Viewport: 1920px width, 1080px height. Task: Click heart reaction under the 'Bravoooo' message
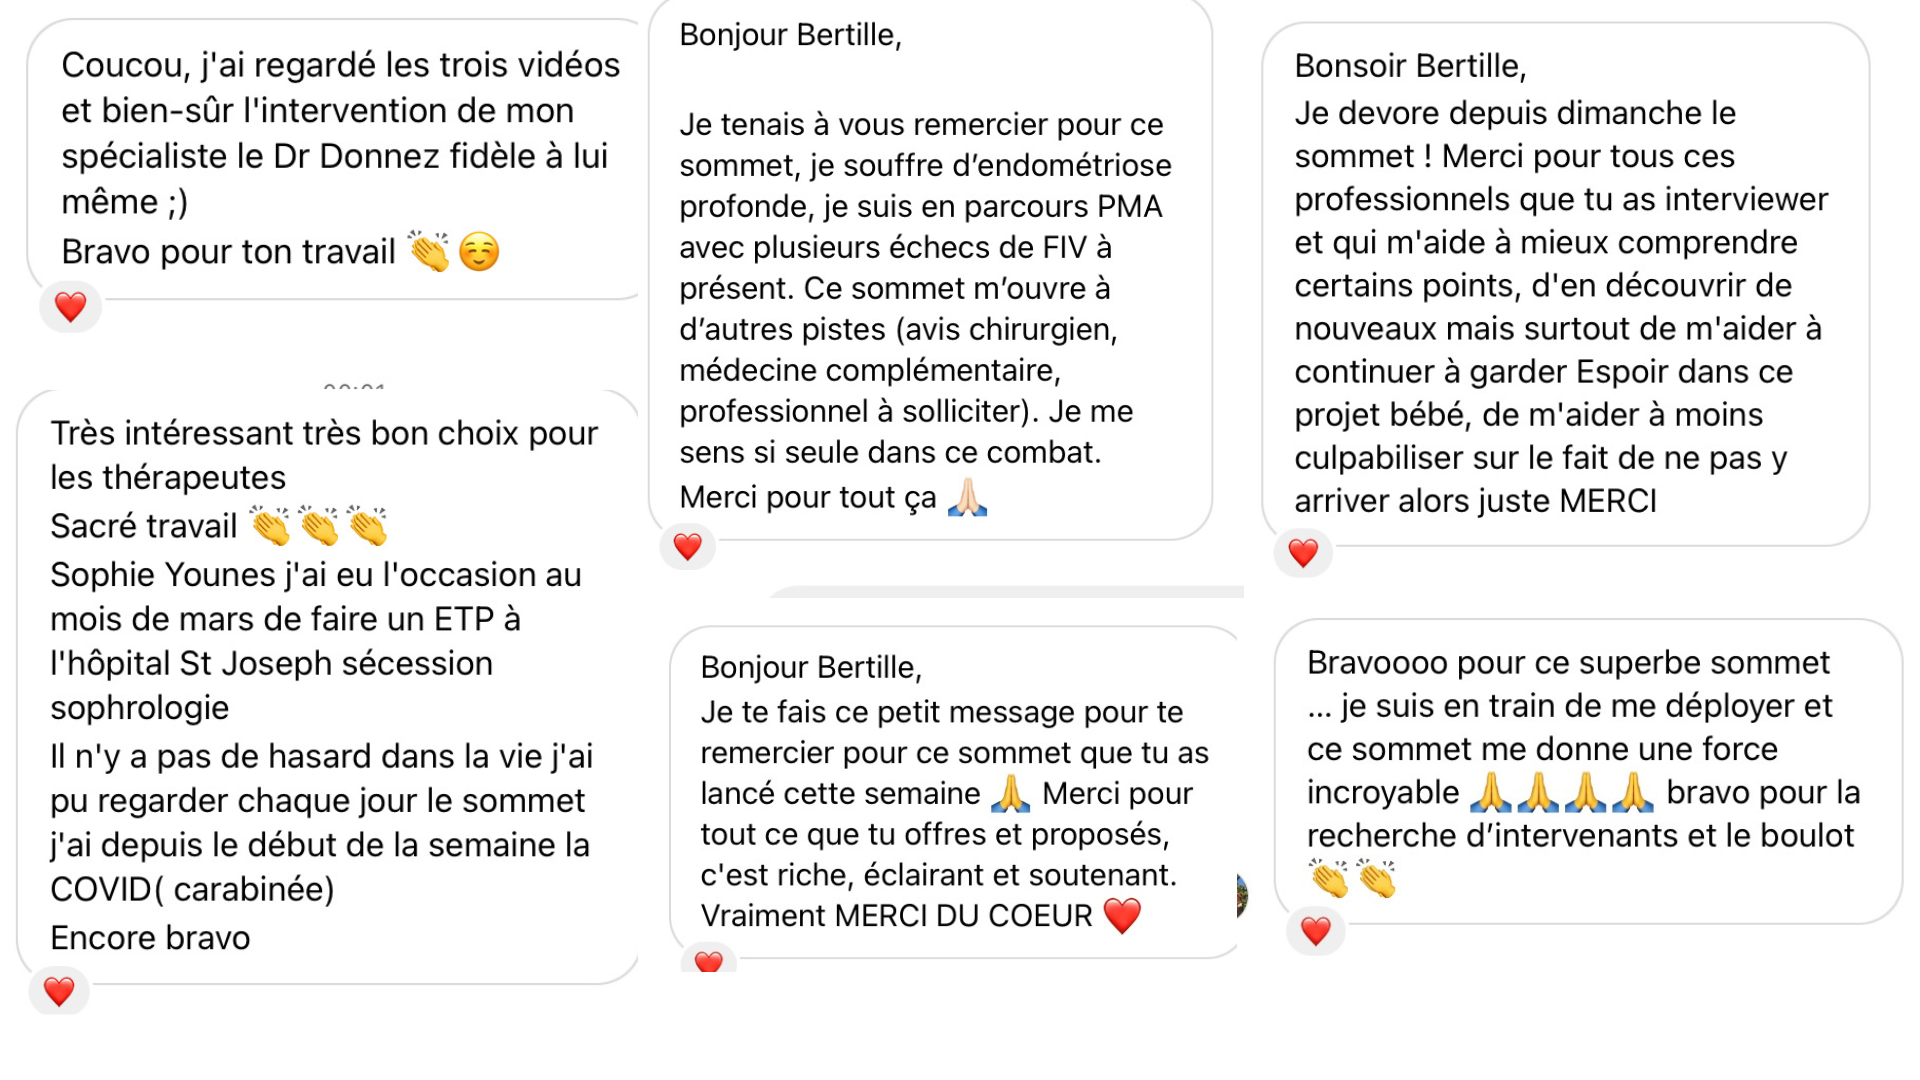point(1315,931)
